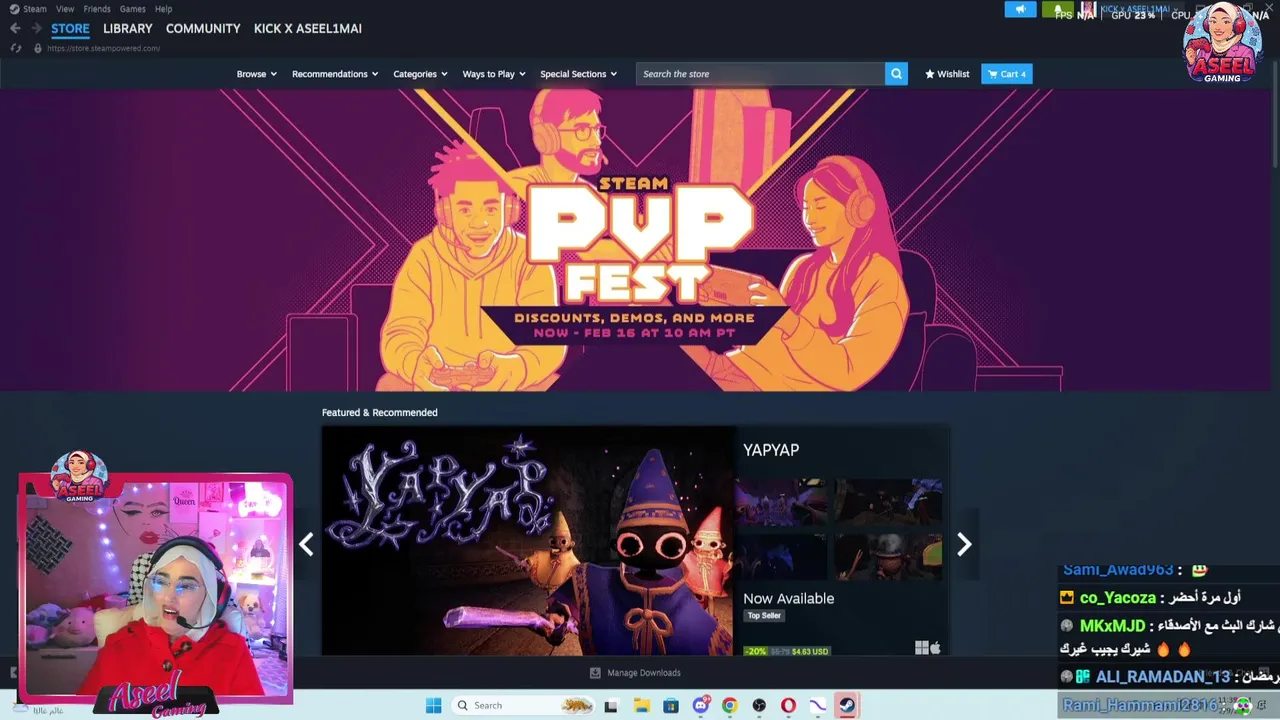The height and width of the screenshot is (720, 1280).
Task: View second YAPYAP screenshot thumbnail
Action: (x=888, y=502)
